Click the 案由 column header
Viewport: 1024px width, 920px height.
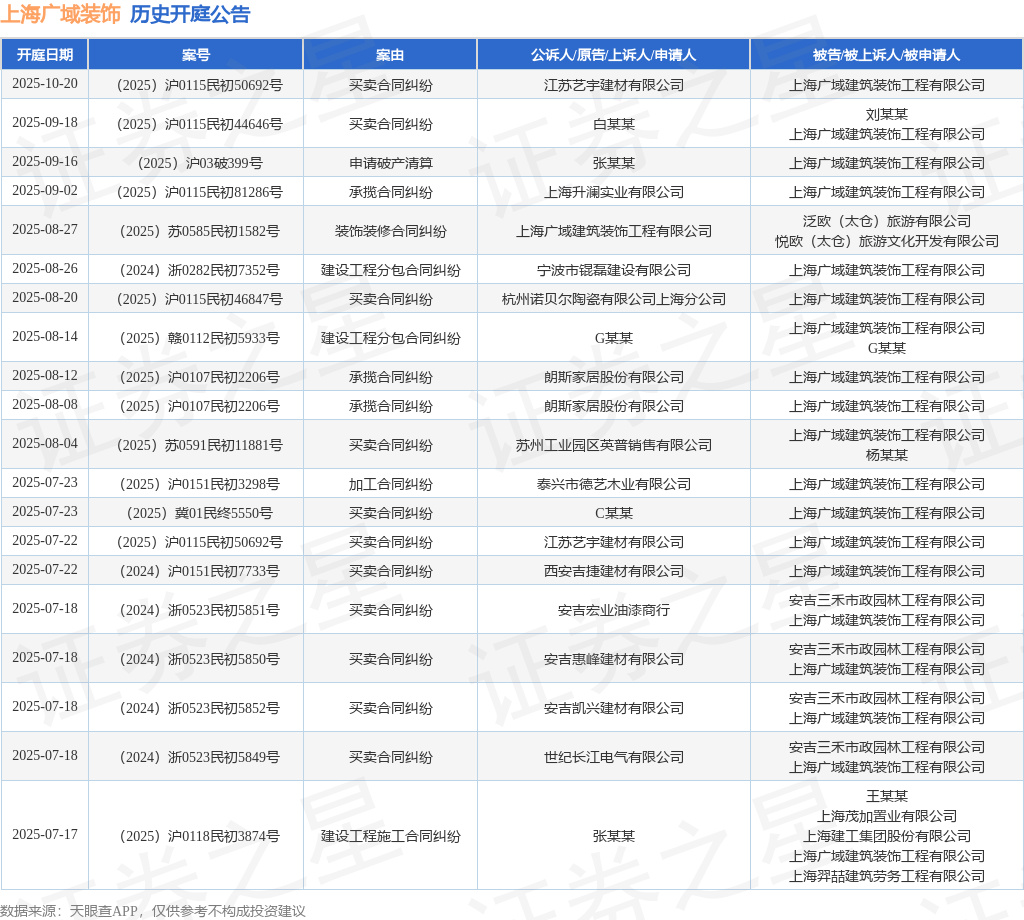pos(390,55)
